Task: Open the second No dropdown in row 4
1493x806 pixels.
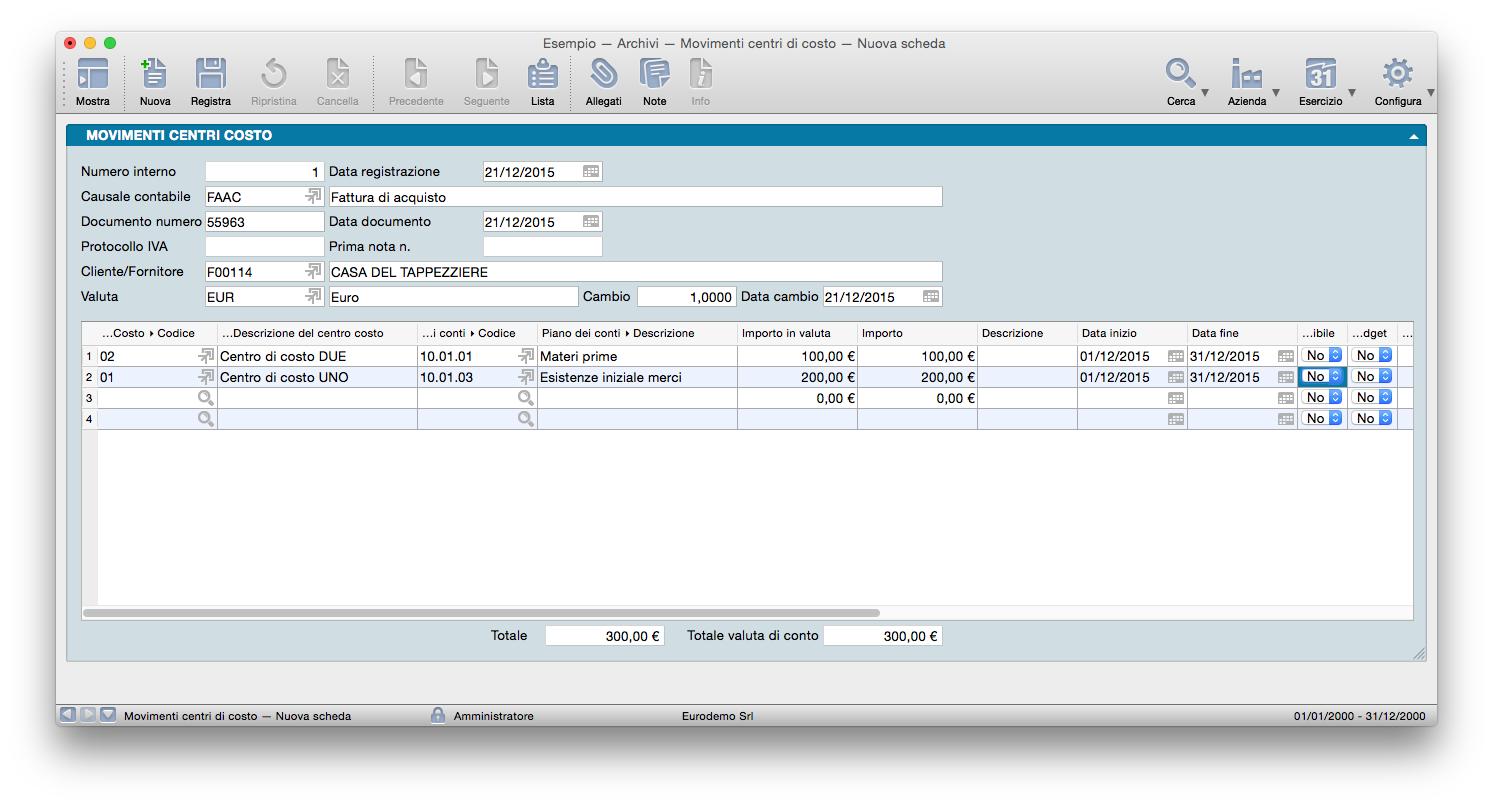Action: (x=1372, y=419)
